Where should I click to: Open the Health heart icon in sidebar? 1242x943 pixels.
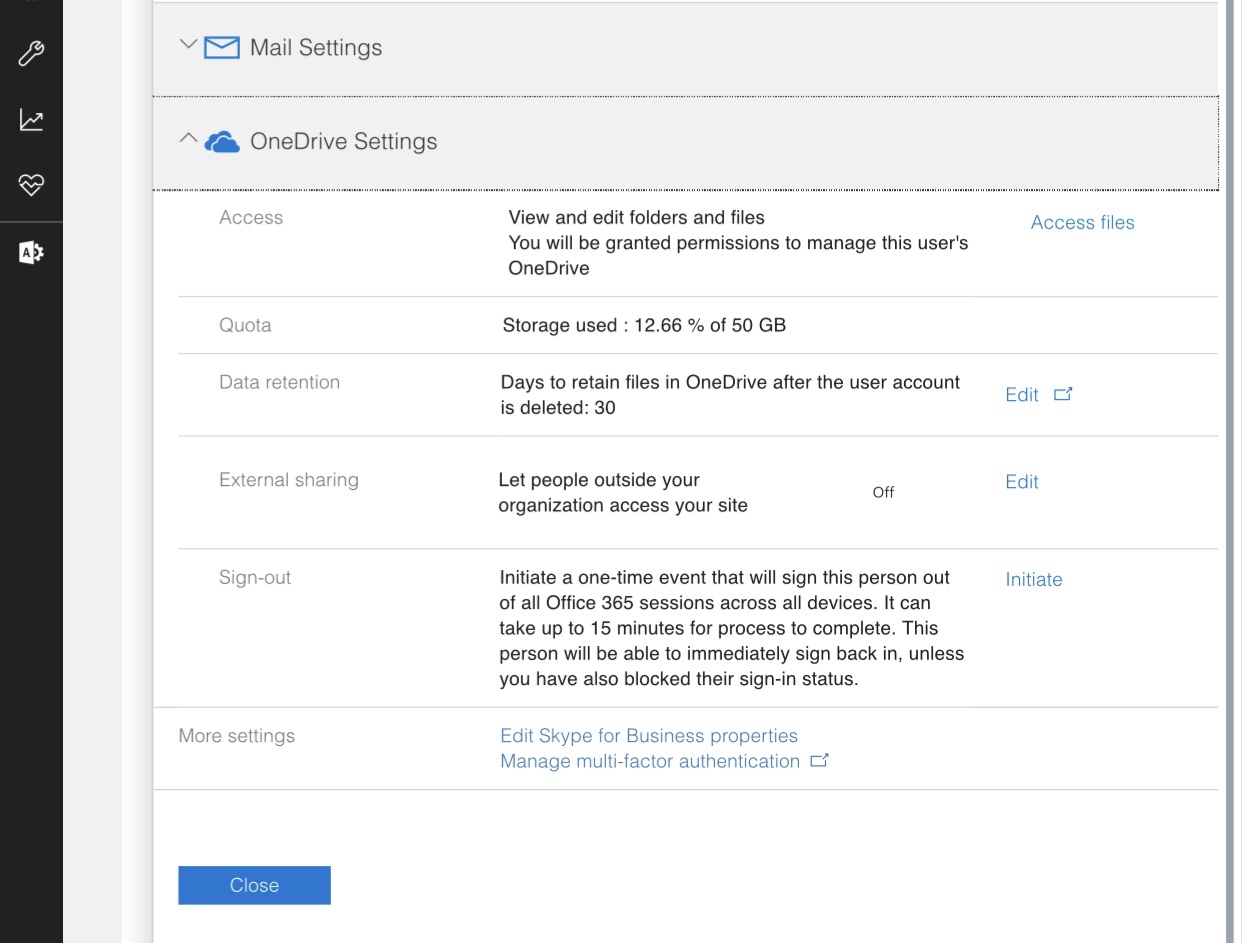coord(31,185)
